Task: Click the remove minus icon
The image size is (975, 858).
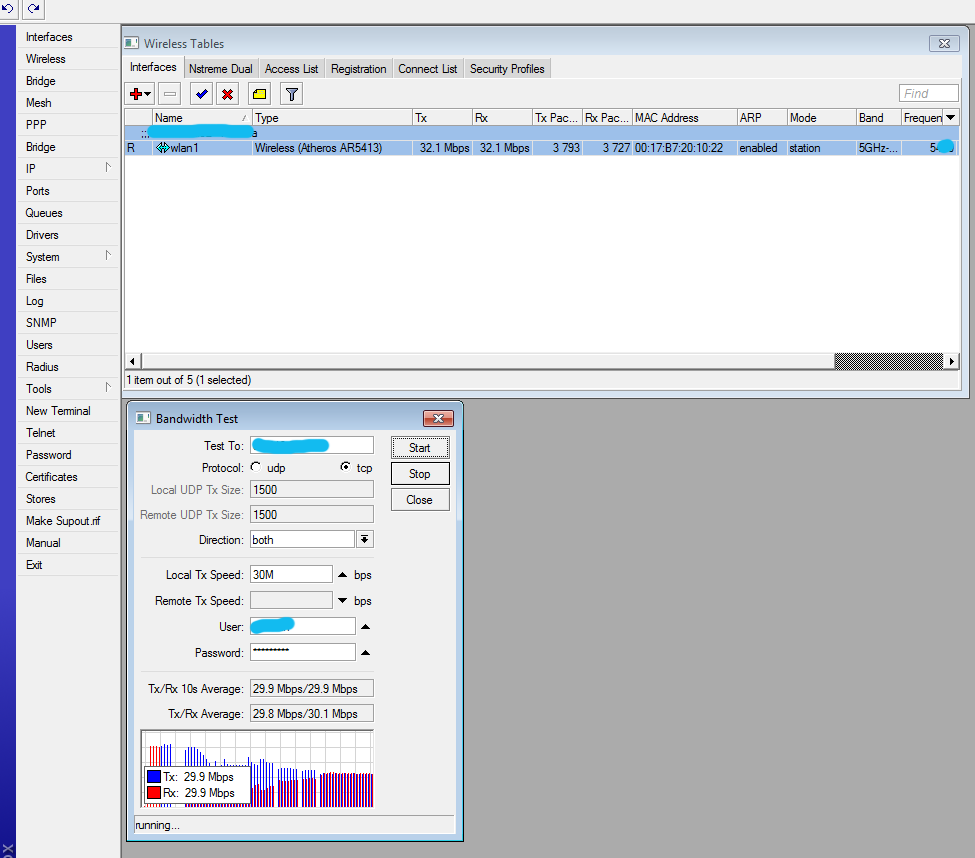Action: pyautogui.click(x=170, y=94)
